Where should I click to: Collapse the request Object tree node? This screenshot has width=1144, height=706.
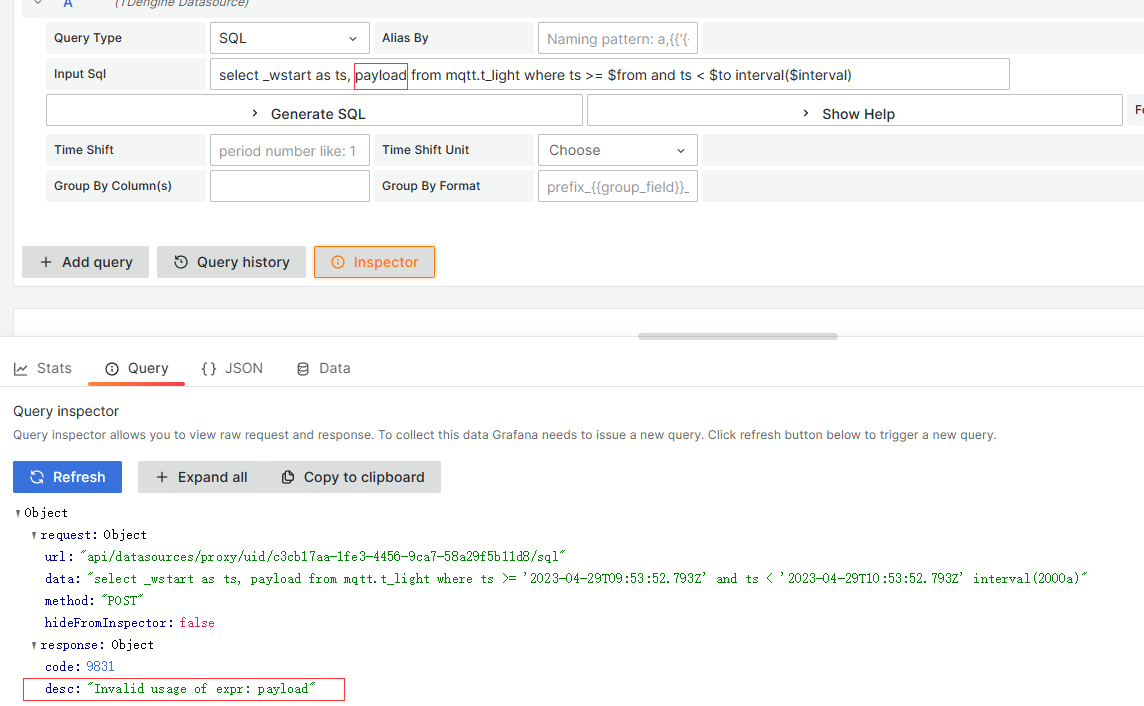[x=32, y=534]
